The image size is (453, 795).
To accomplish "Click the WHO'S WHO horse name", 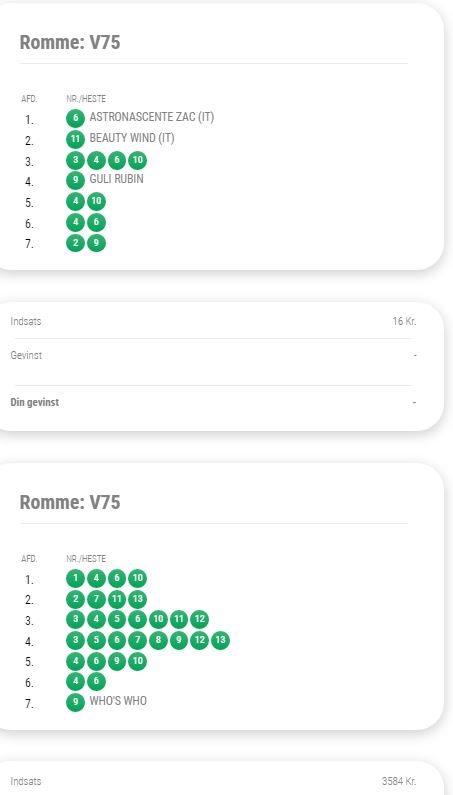I will 118,701.
